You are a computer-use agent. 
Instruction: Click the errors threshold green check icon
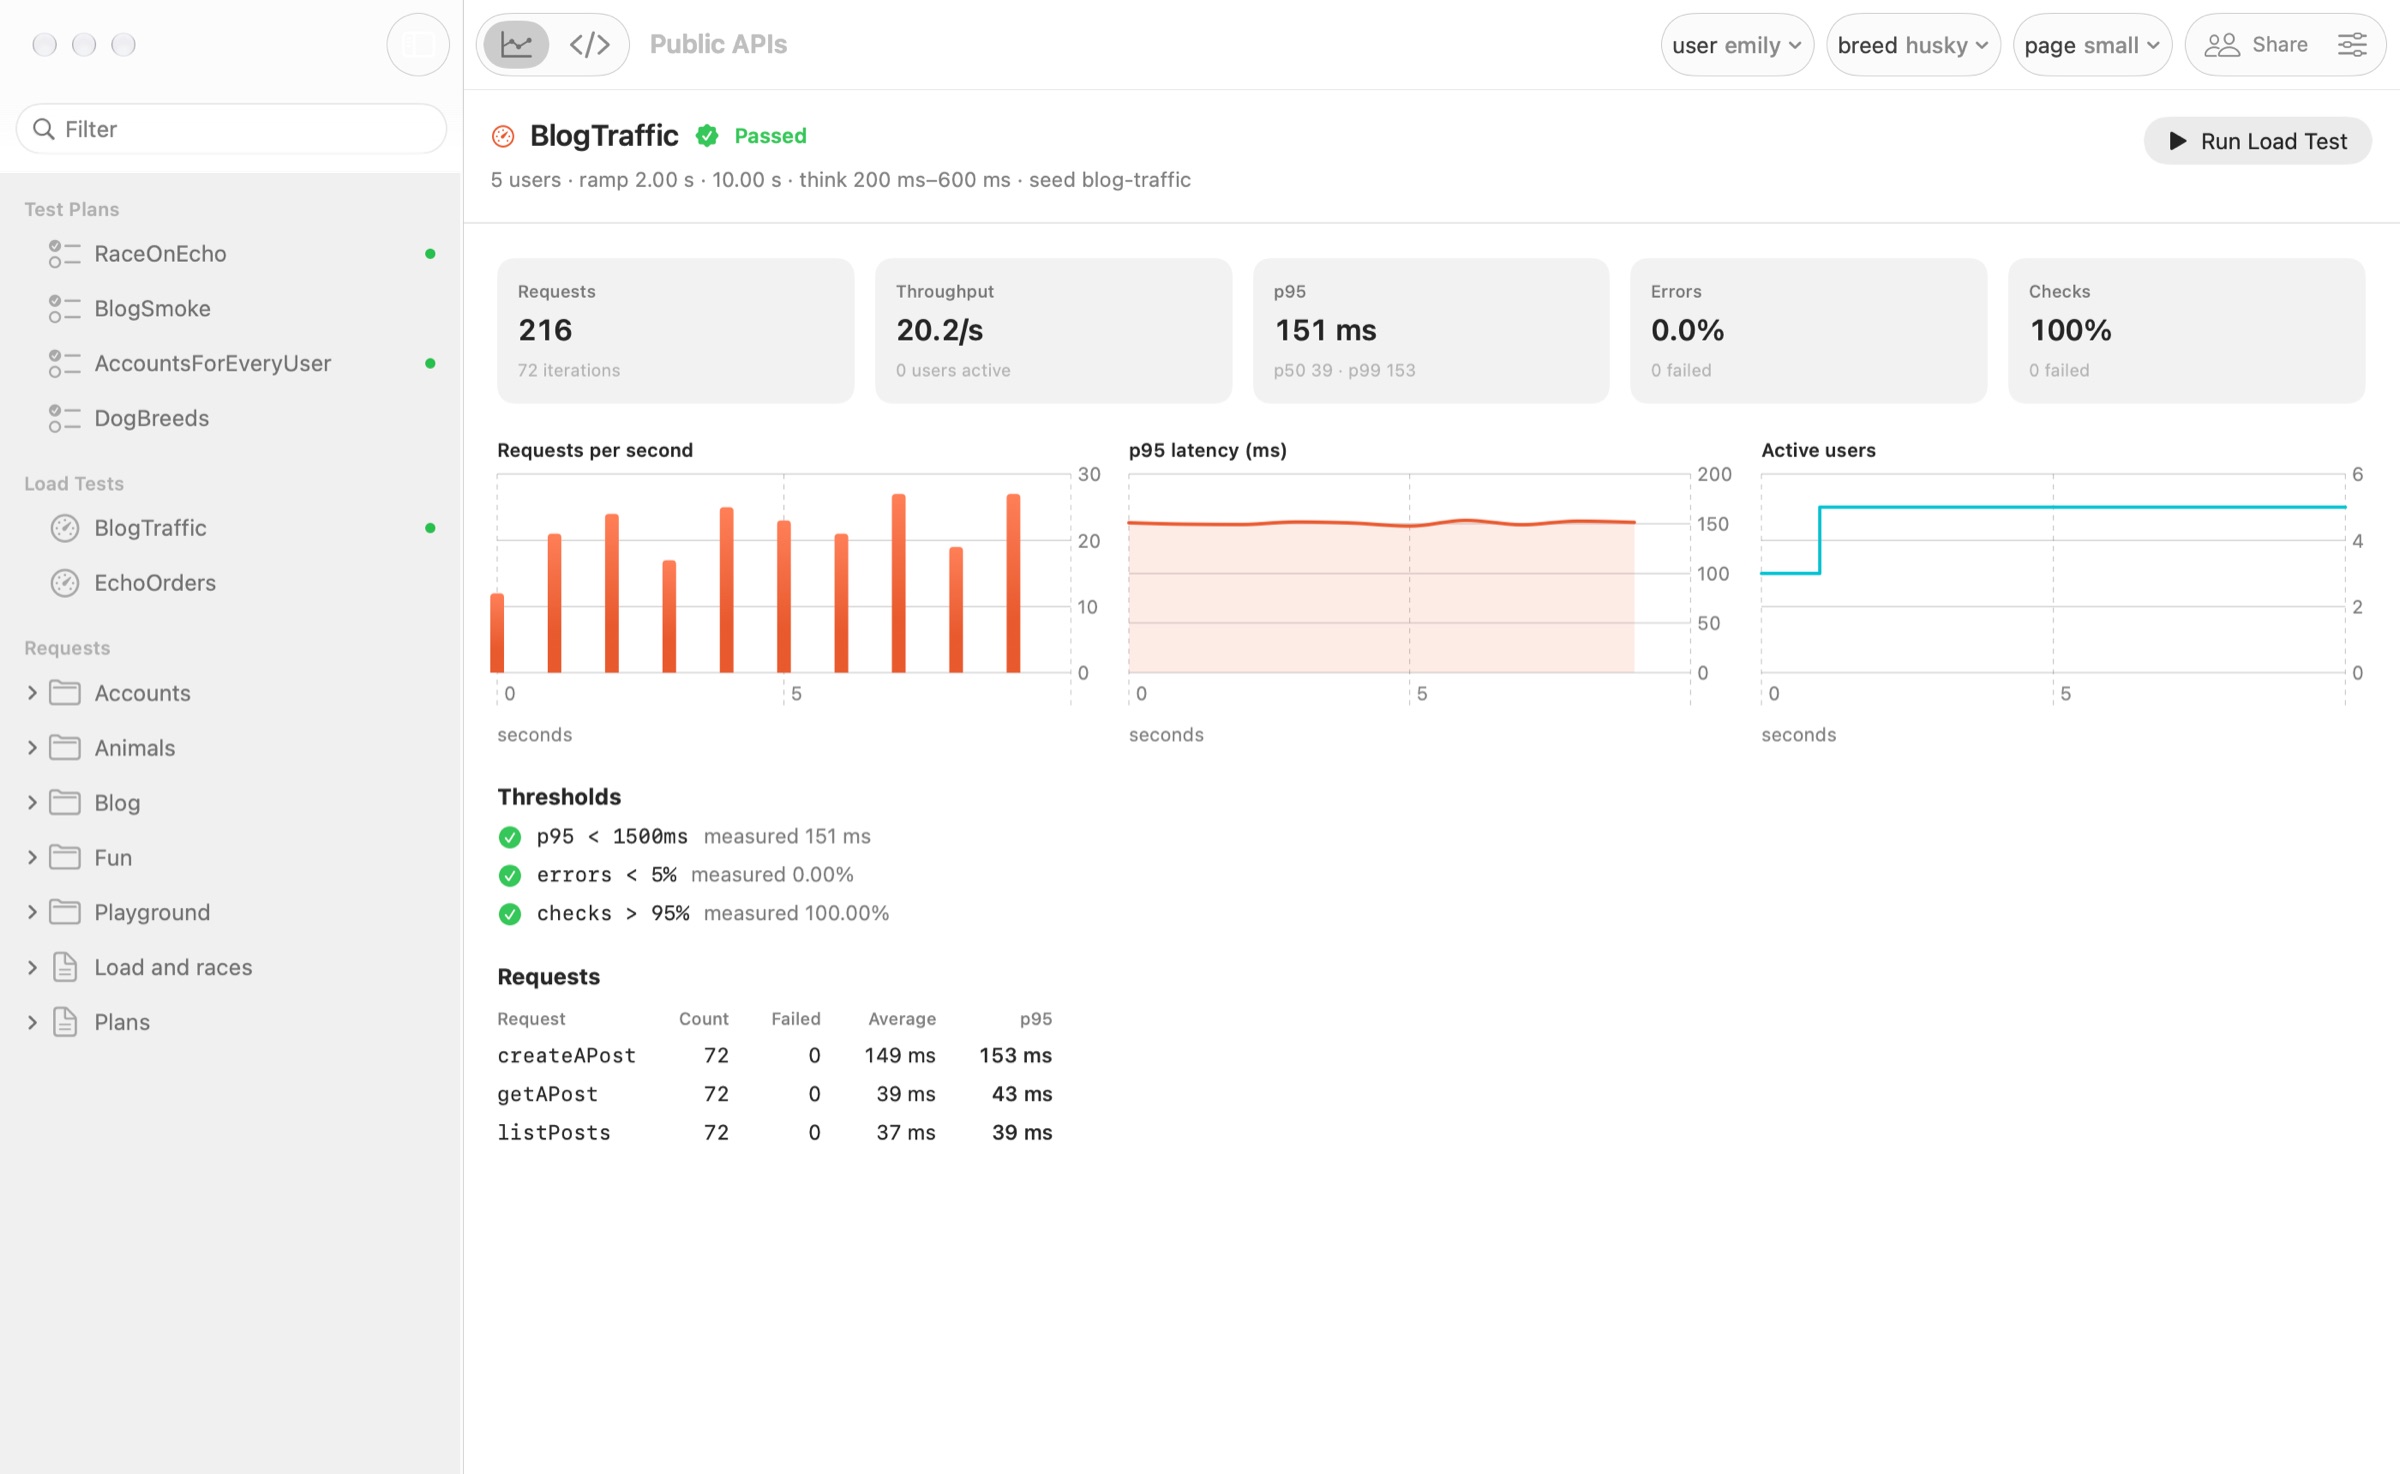pos(510,876)
